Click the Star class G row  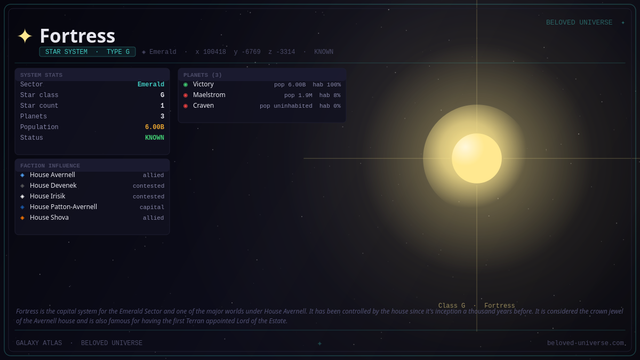tap(92, 95)
